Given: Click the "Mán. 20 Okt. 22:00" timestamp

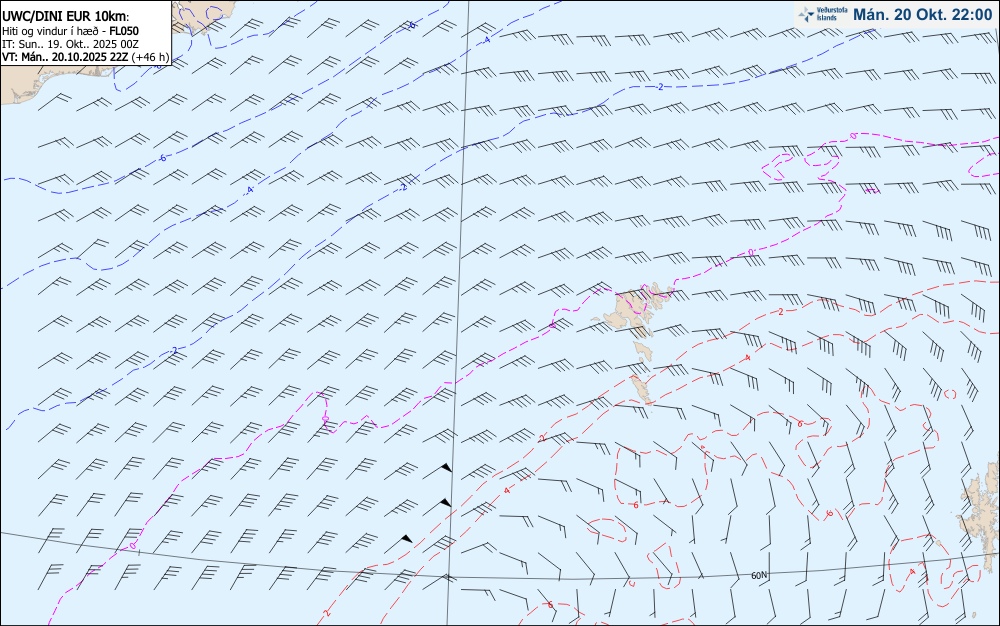Looking at the screenshot, I should pyautogui.click(x=922, y=15).
